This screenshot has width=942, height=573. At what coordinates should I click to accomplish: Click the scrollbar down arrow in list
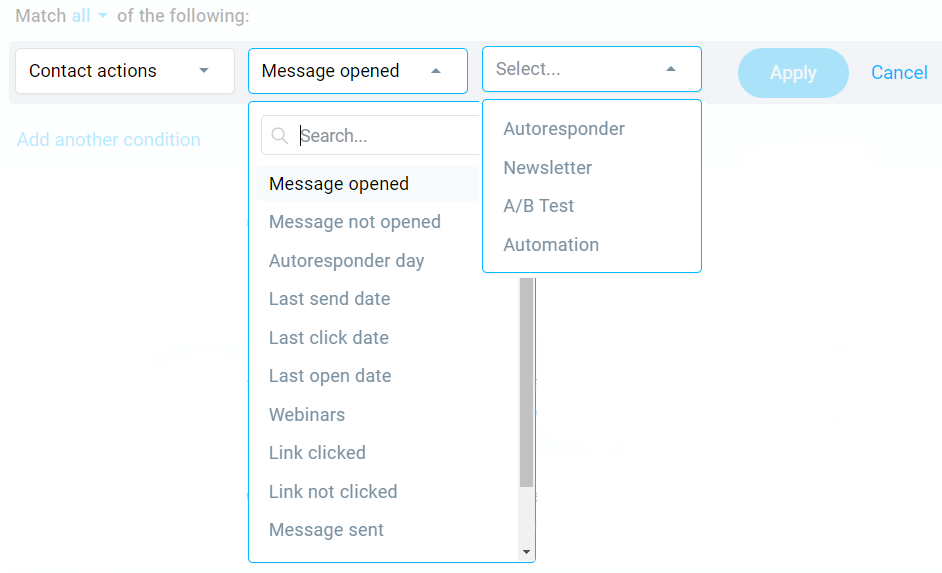[x=526, y=552]
